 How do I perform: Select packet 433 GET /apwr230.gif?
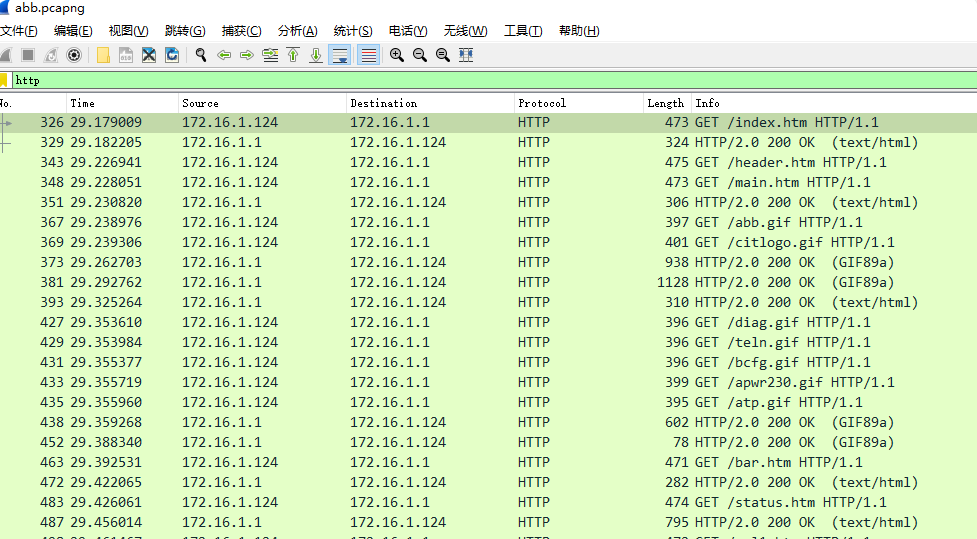pyautogui.click(x=488, y=382)
